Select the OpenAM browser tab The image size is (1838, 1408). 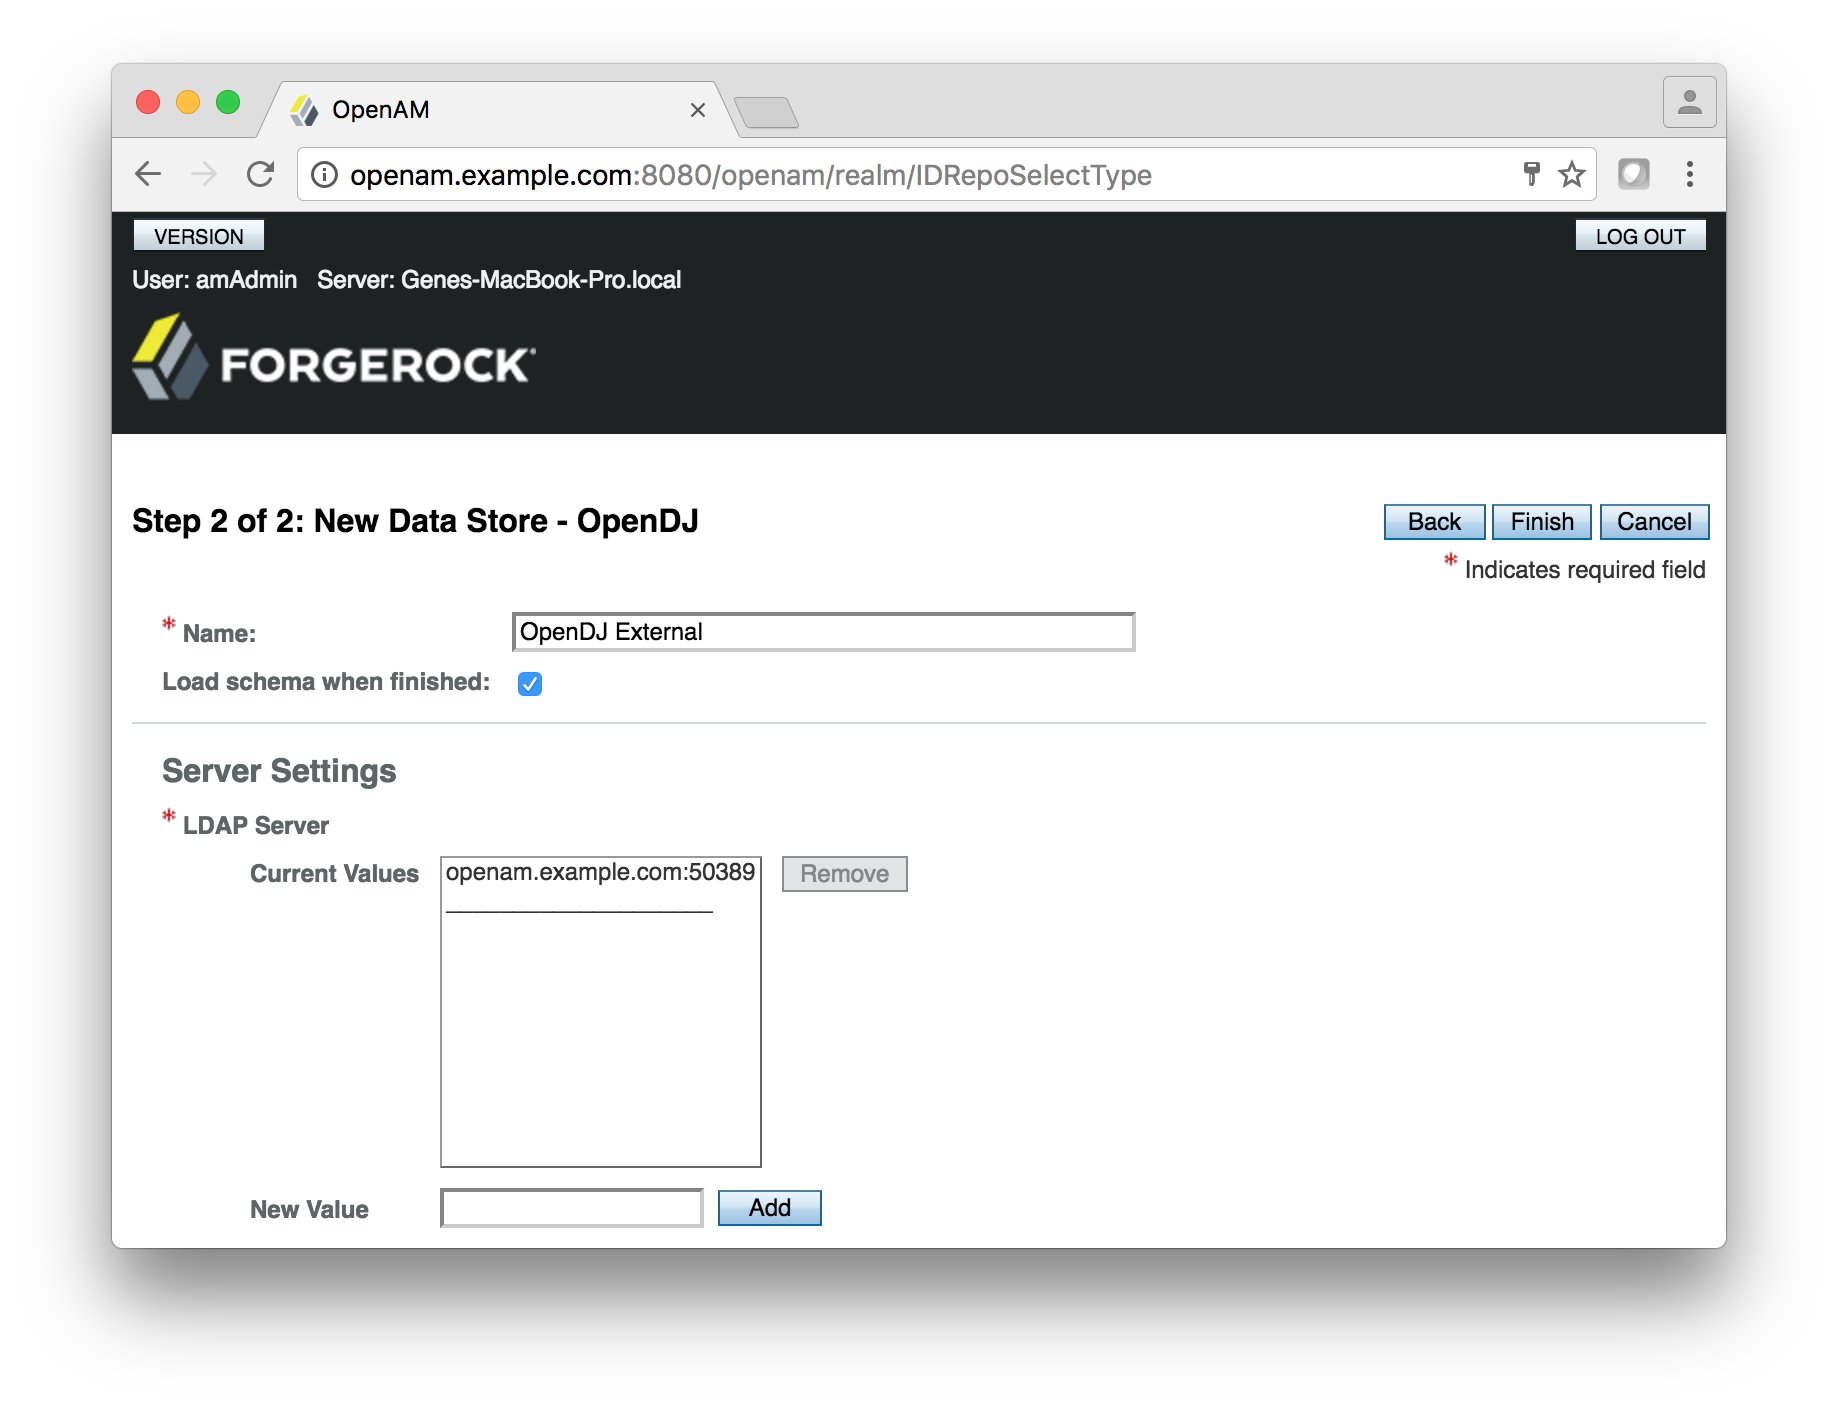[500, 110]
